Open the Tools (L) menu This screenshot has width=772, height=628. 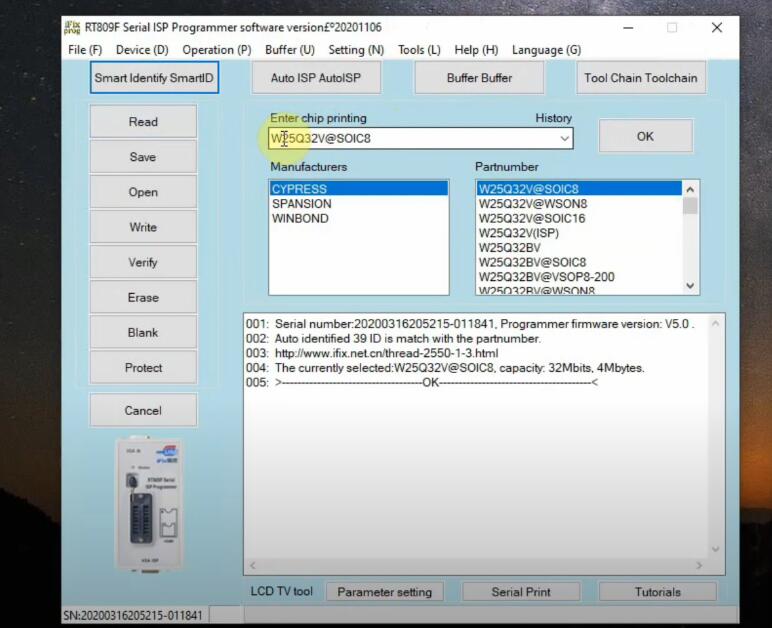[419, 50]
